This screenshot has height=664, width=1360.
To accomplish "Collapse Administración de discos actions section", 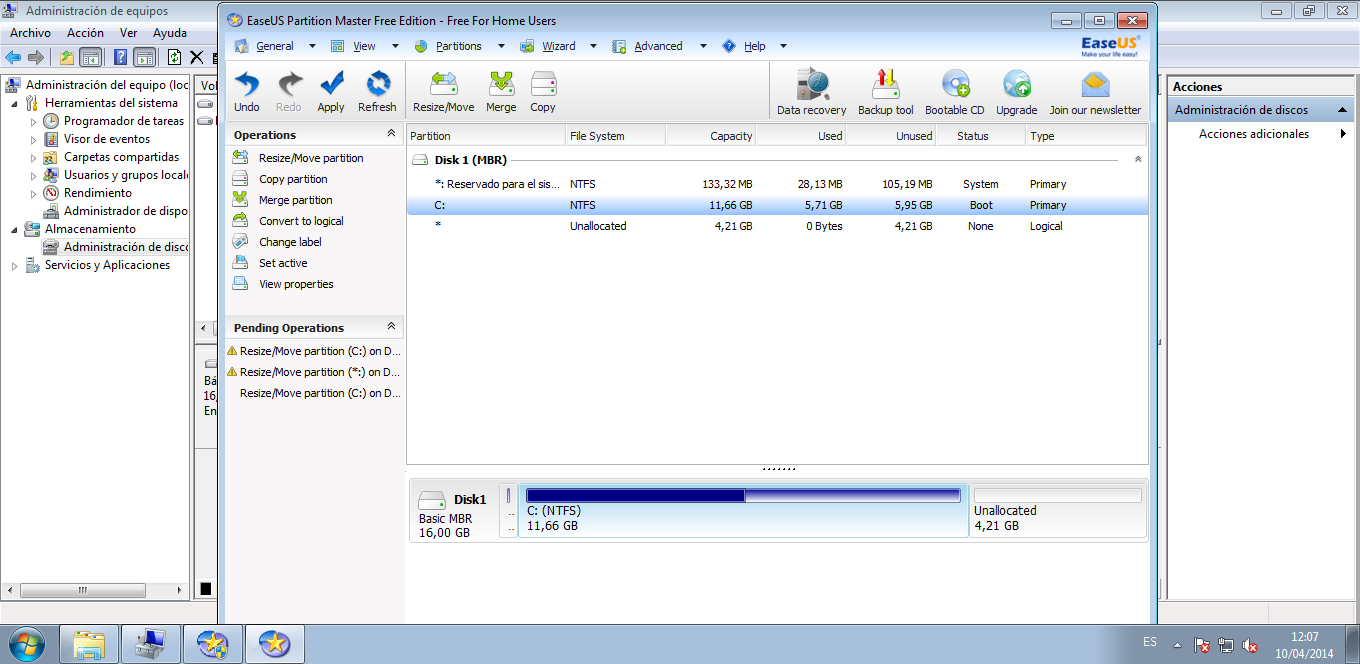I will 1342,110.
